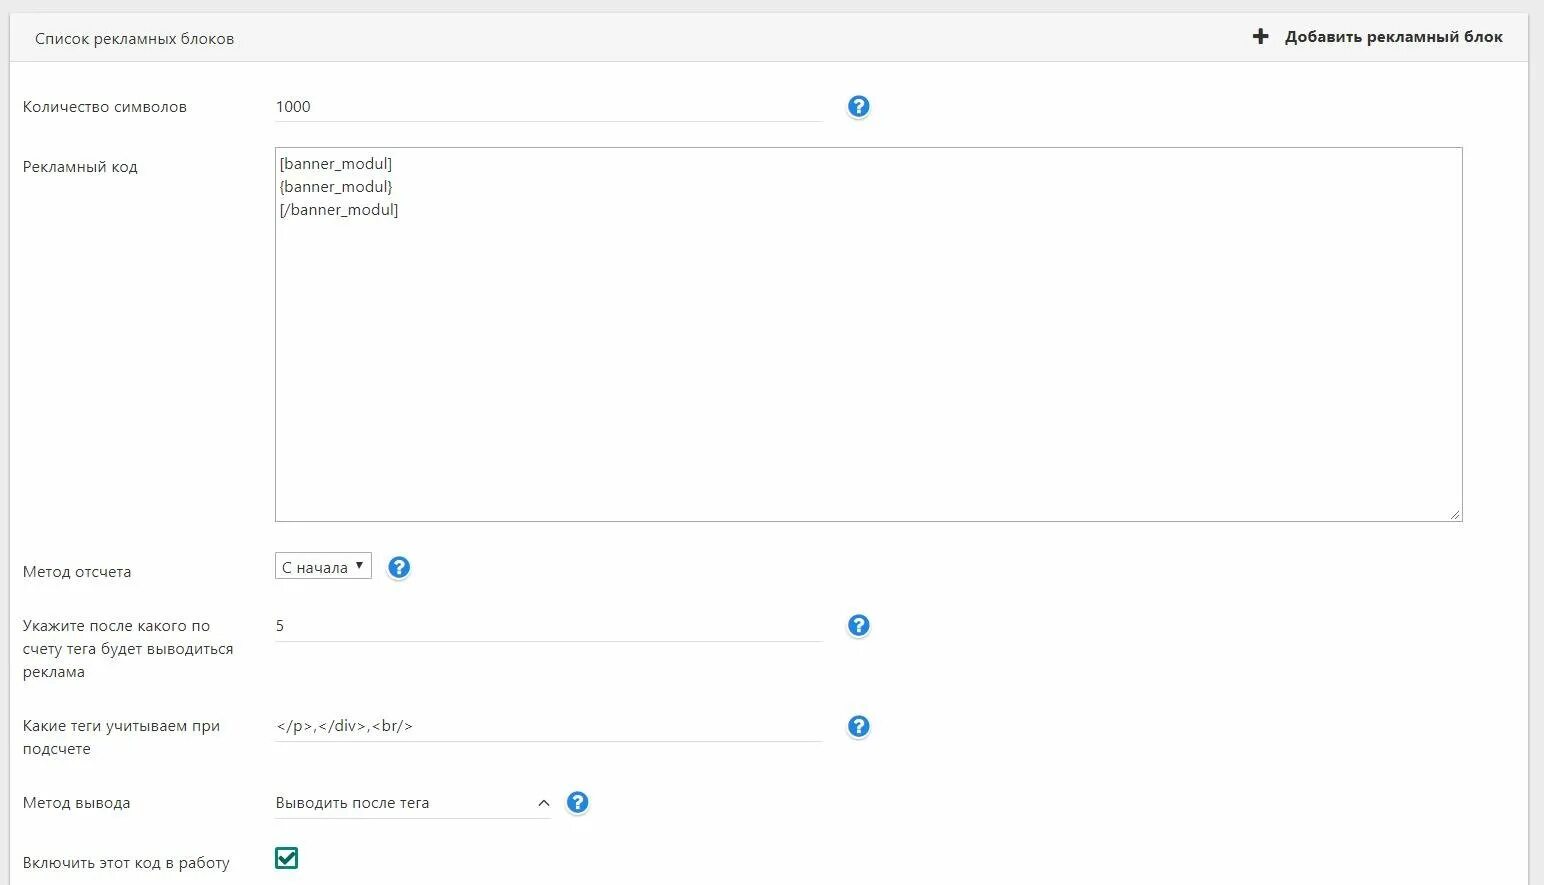Click the 'Метод отсчета' label
Viewport: 1544px width, 885px height.
coord(77,572)
